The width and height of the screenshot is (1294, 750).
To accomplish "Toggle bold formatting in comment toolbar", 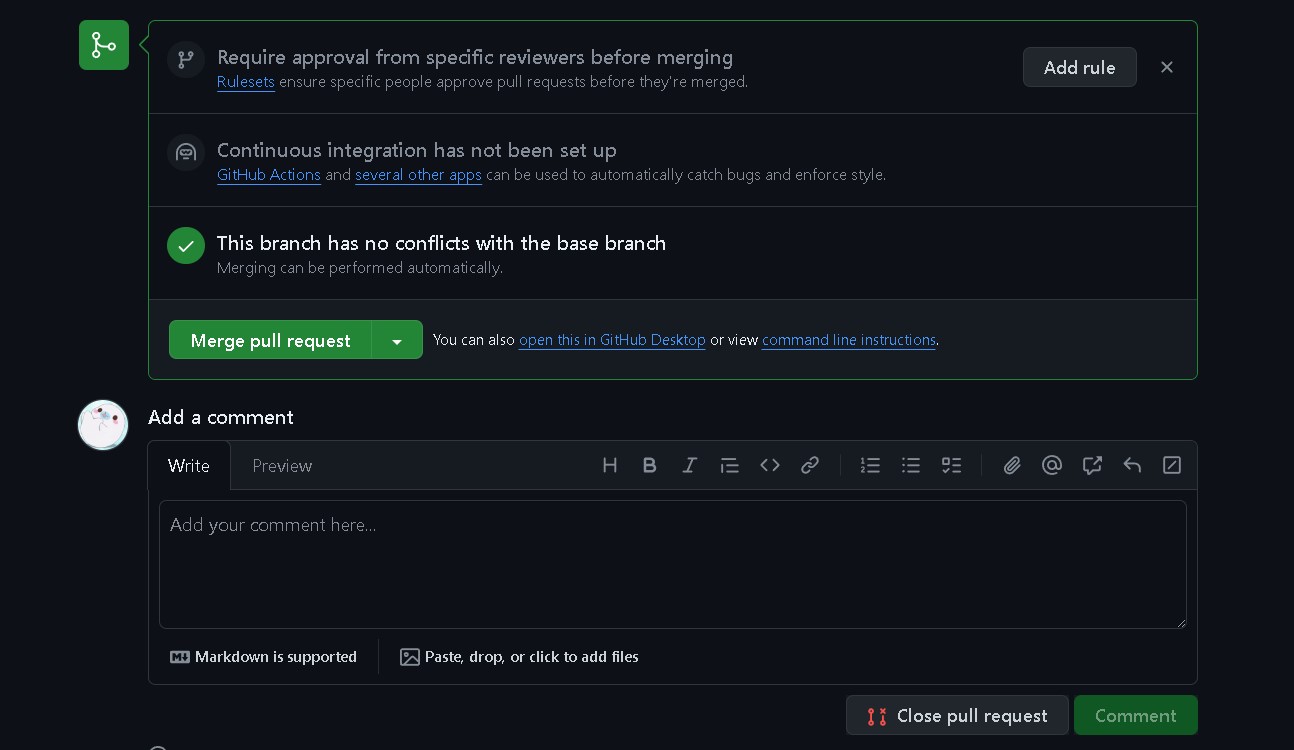I will [649, 465].
